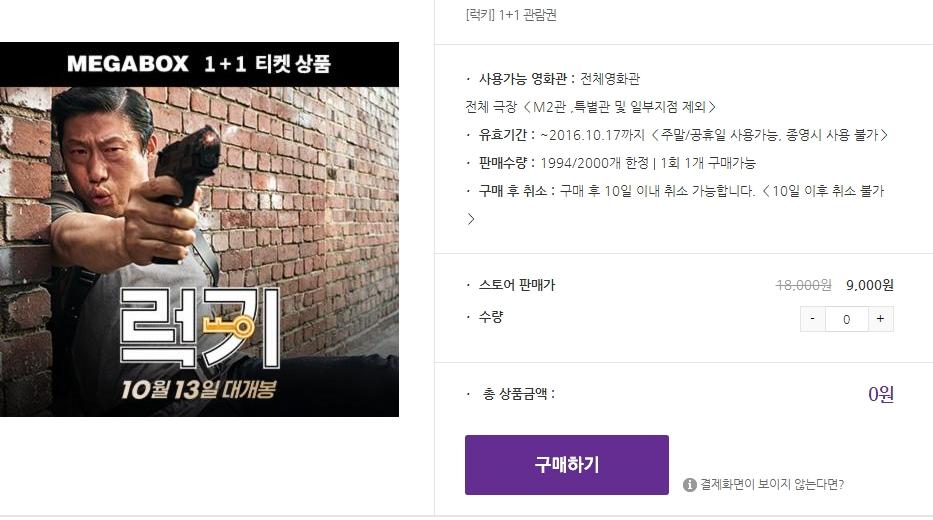Click the 스토어 판매가 label

click(516, 285)
